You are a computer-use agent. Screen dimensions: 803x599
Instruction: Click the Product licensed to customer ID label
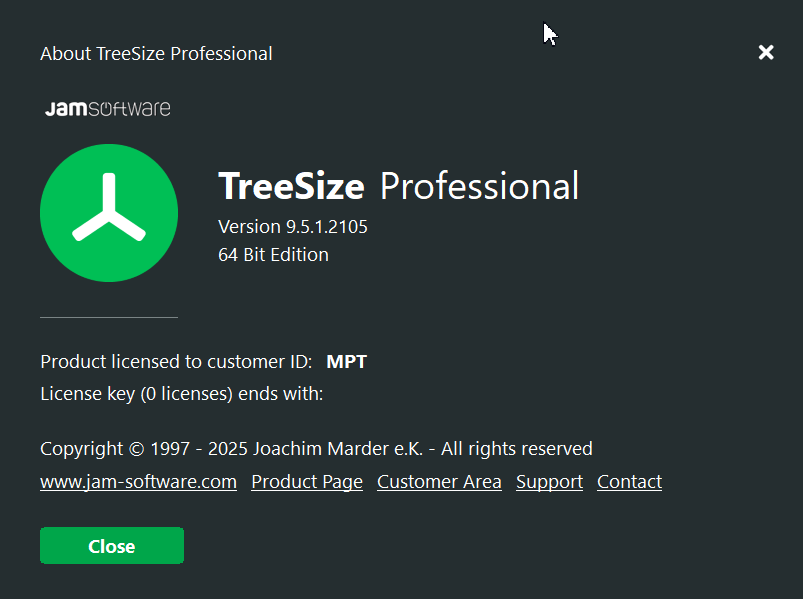point(176,362)
